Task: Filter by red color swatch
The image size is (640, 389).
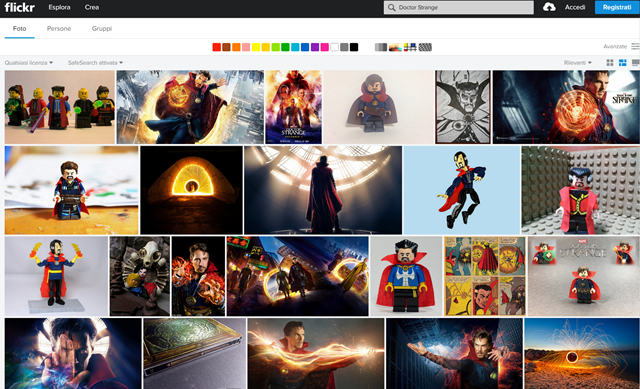Action: [x=216, y=47]
